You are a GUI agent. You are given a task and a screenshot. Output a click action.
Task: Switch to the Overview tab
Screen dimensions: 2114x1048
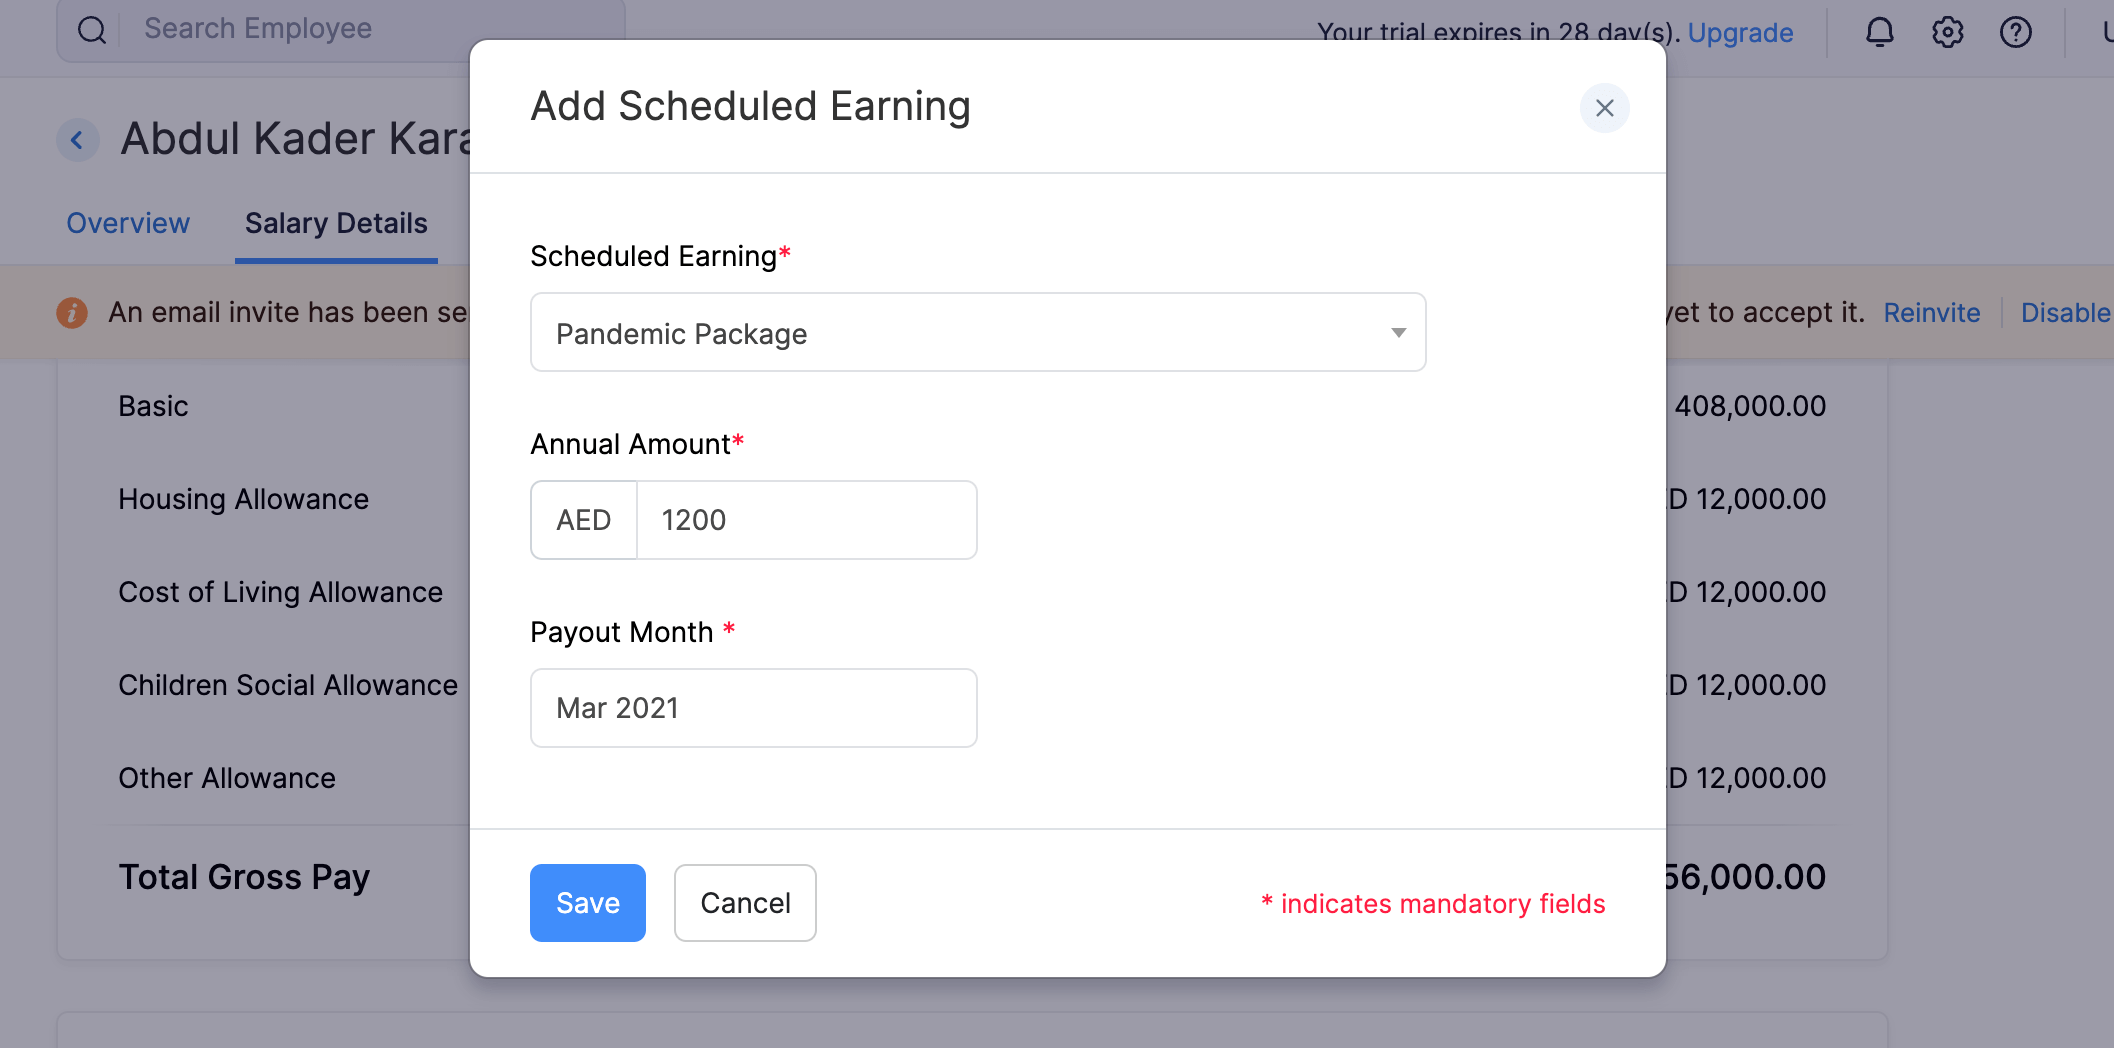[x=128, y=222]
